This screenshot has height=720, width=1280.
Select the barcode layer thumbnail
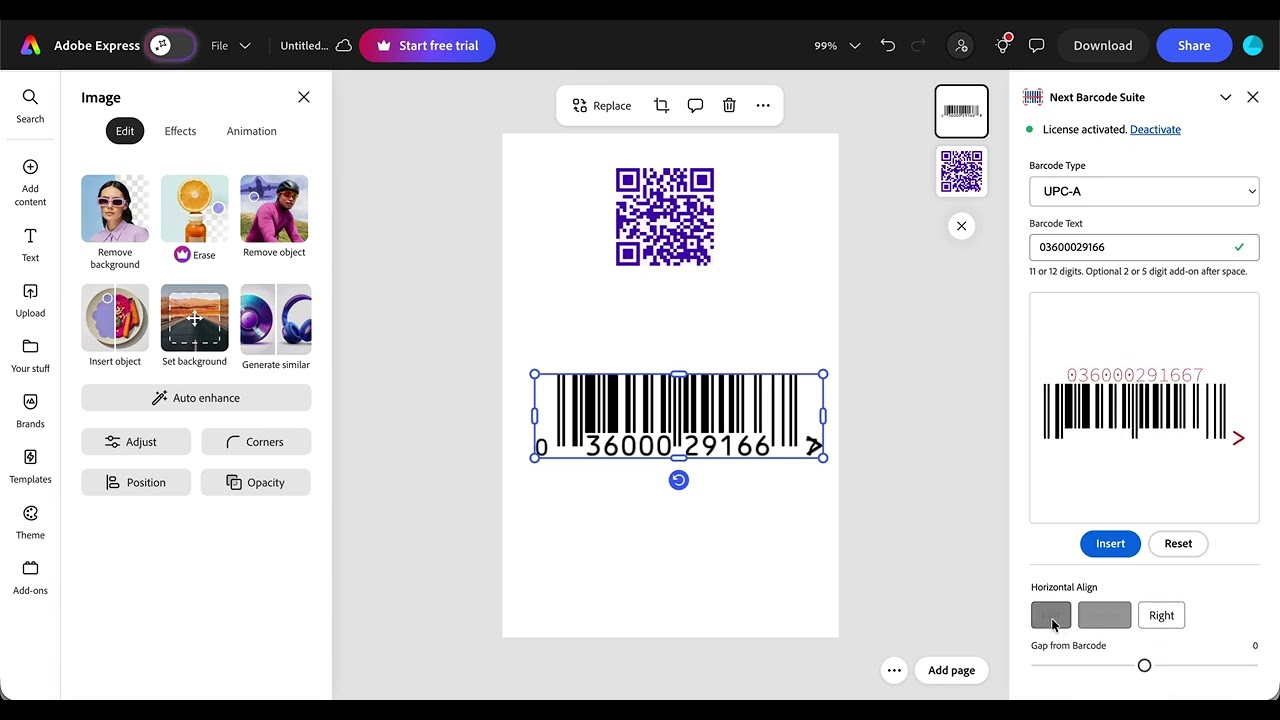coord(961,111)
